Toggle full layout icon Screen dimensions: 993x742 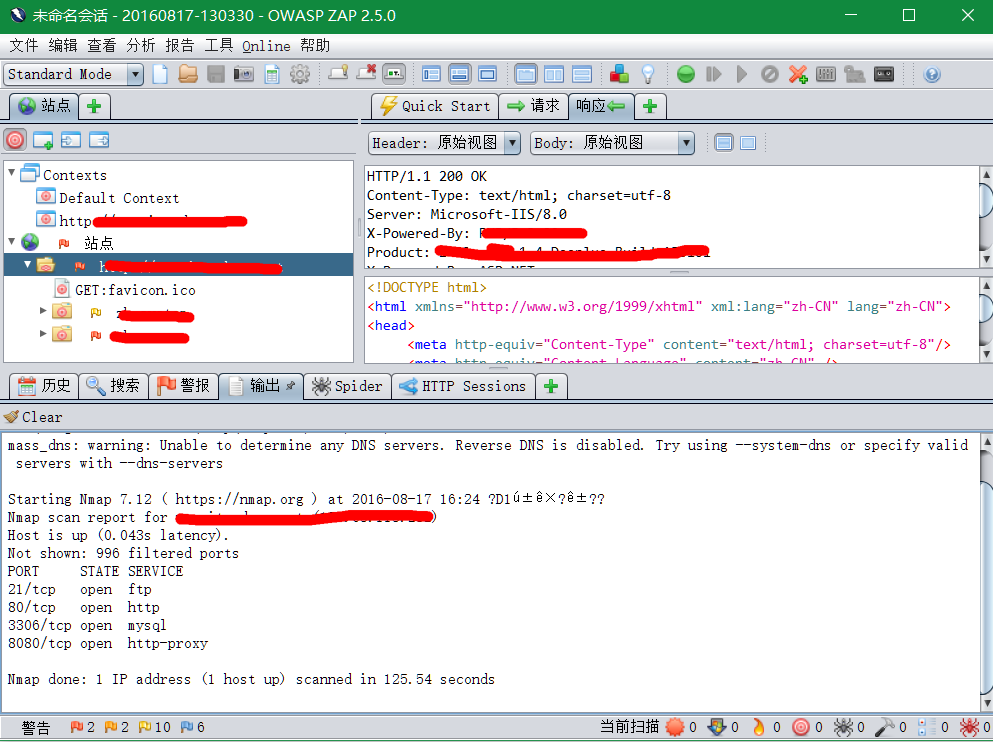click(x=487, y=74)
